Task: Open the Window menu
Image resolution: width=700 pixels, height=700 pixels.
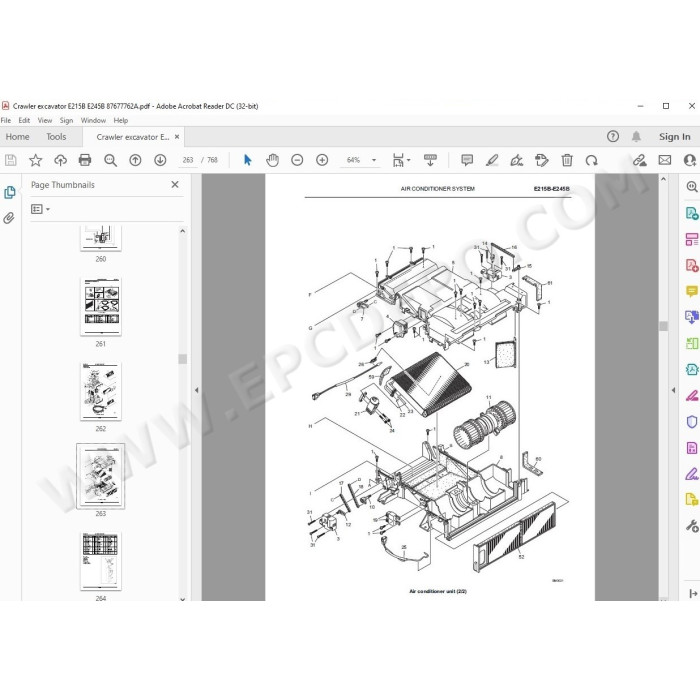Action: tap(93, 120)
